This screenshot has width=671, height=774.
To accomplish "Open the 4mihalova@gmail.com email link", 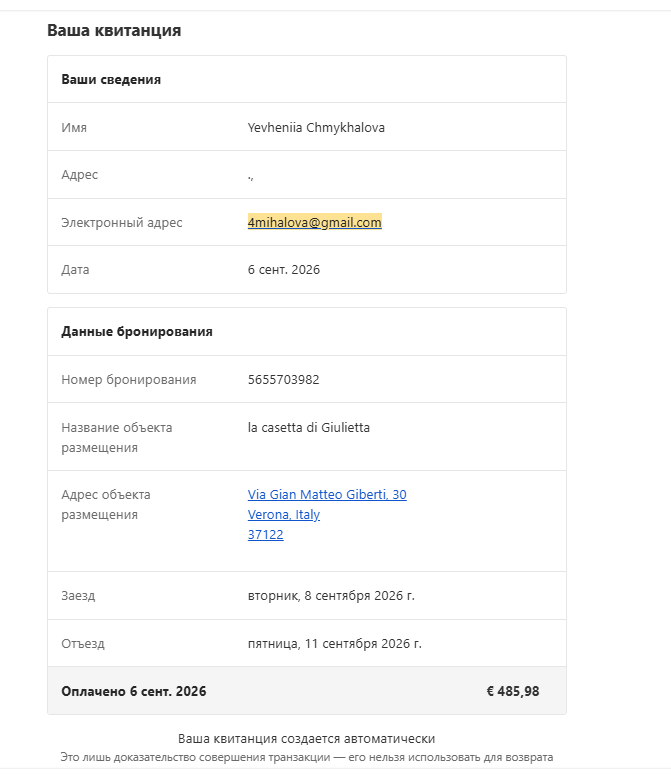I will pyautogui.click(x=315, y=222).
